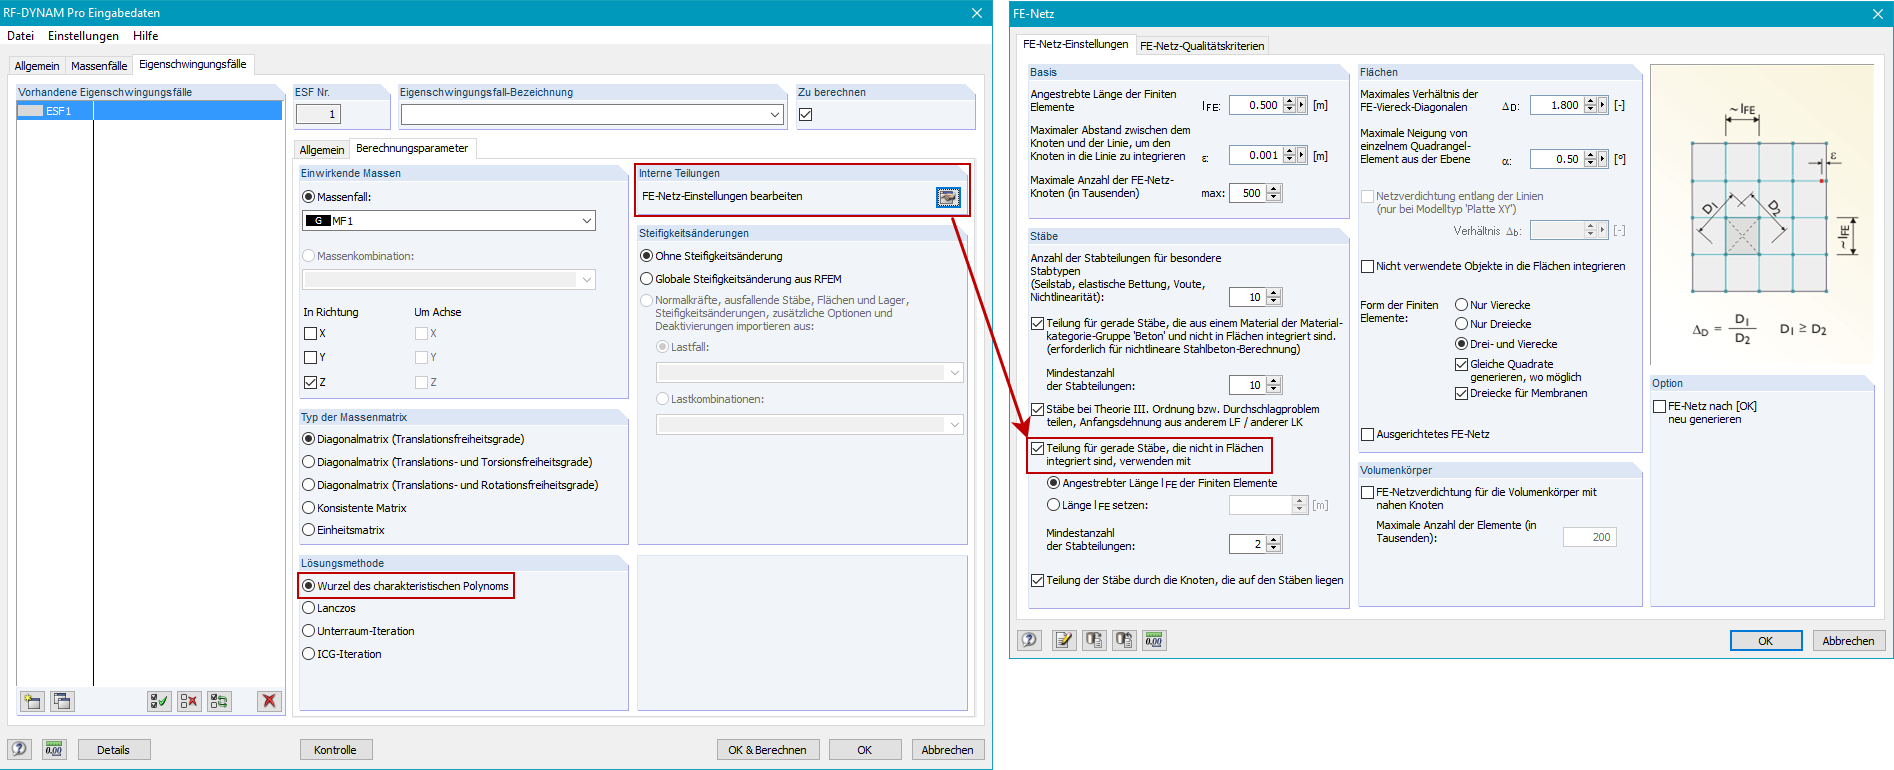Toggle Nicht verwendete Objekte in Flächen integrieren
The image size is (1894, 770).
click(1368, 266)
